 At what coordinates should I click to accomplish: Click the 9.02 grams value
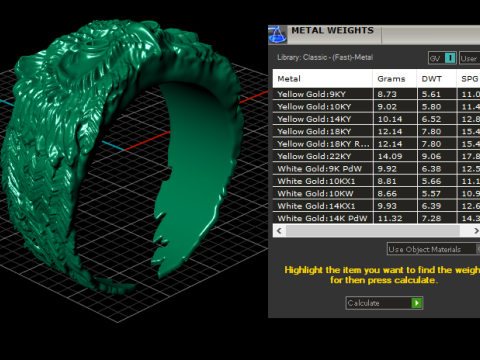tap(387, 107)
